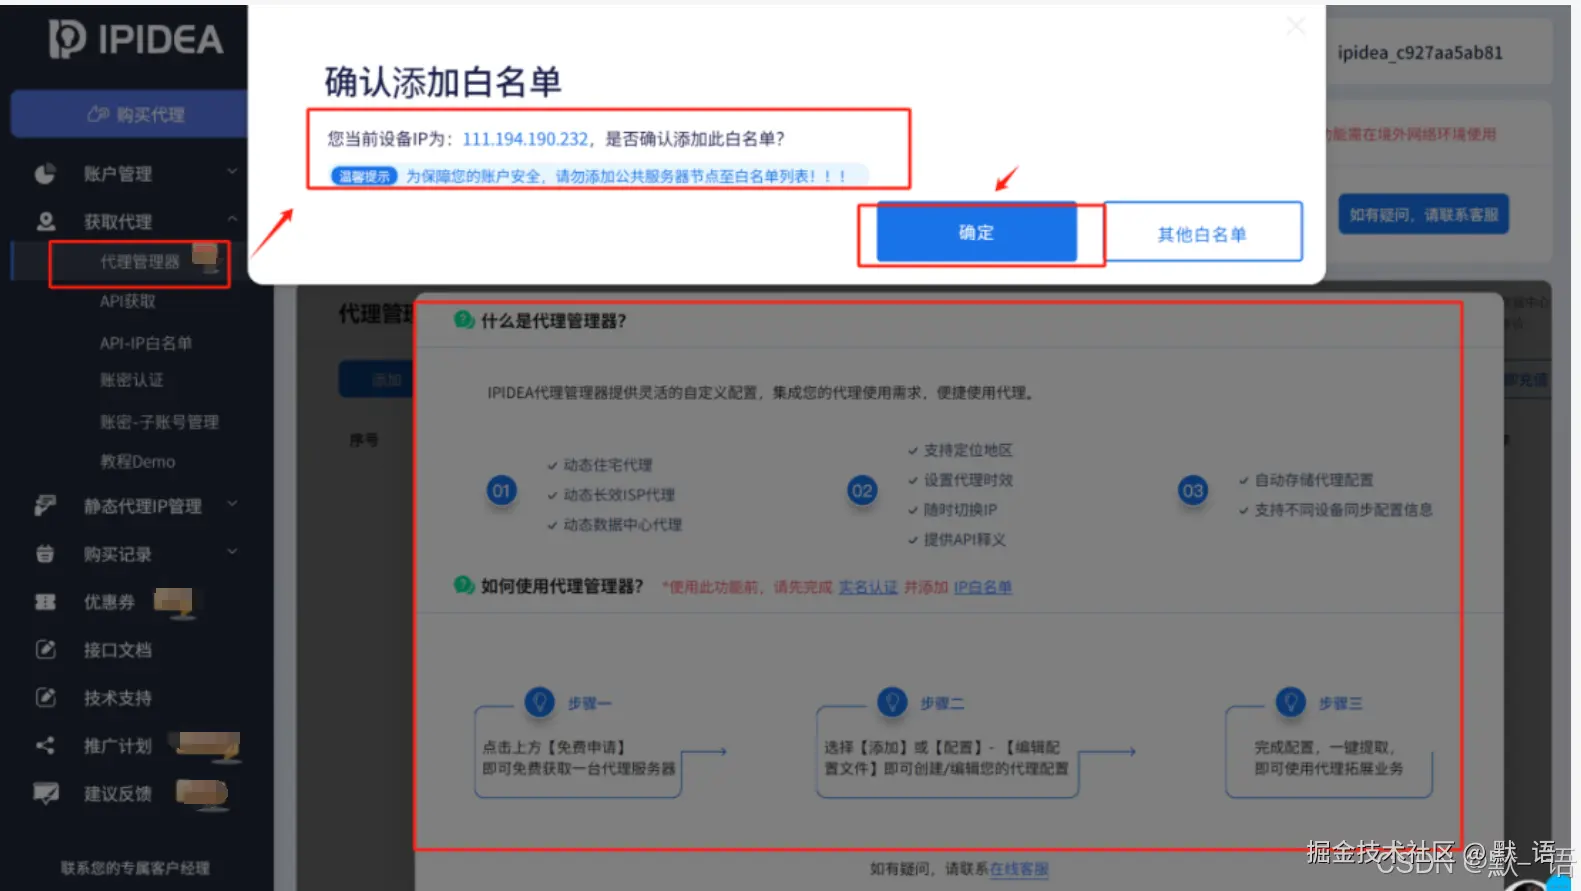
Task: Click the IPIDEA logo
Action: pos(136,39)
